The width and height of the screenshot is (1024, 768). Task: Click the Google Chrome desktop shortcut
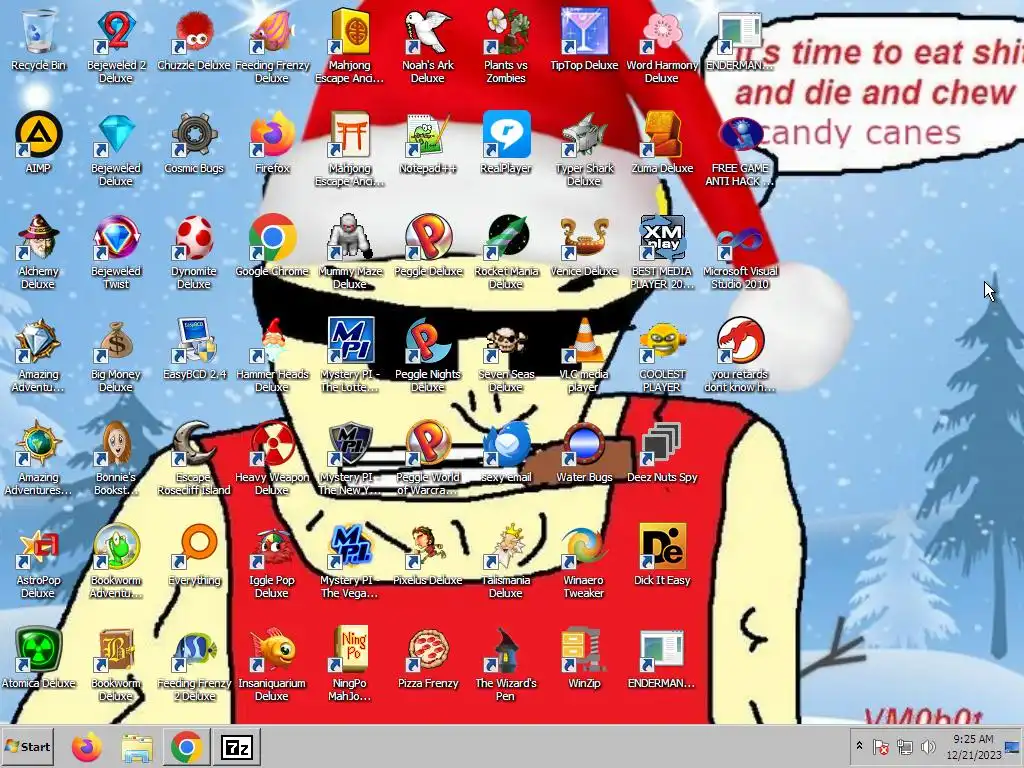272,247
